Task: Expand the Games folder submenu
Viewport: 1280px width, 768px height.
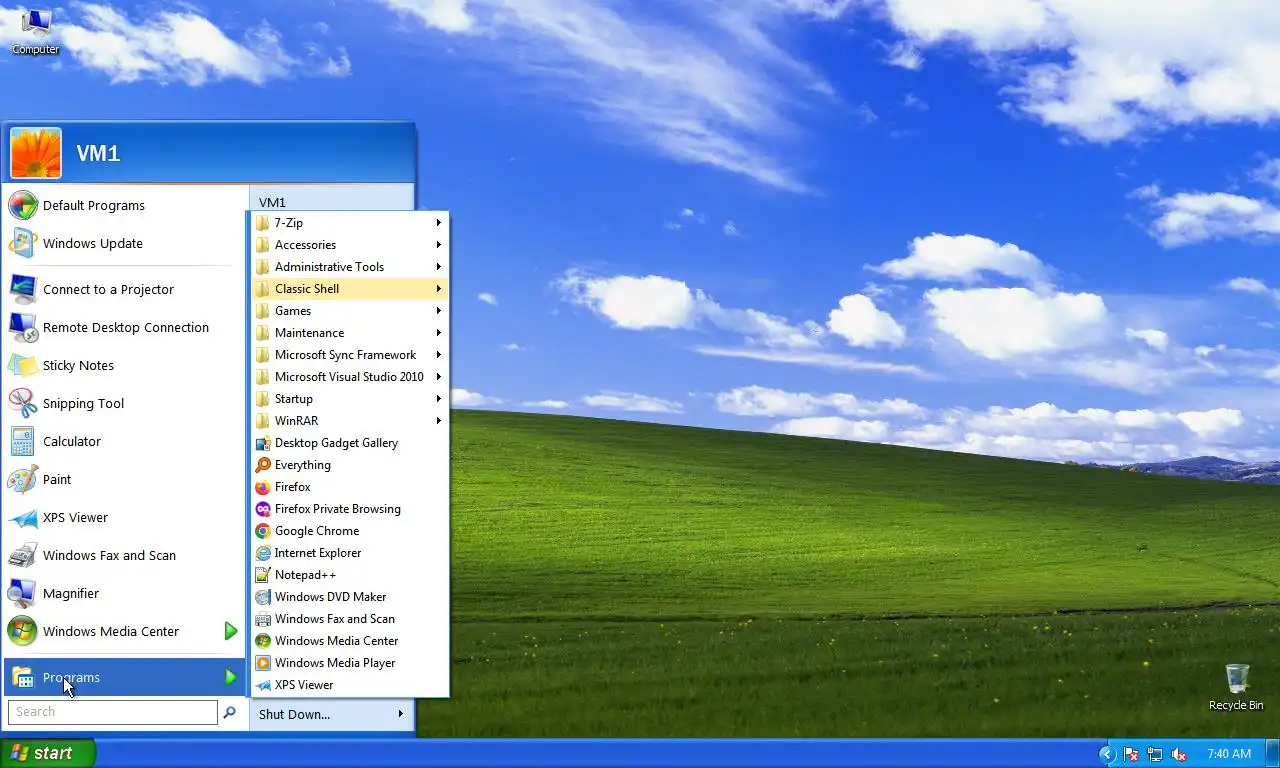Action: [349, 311]
